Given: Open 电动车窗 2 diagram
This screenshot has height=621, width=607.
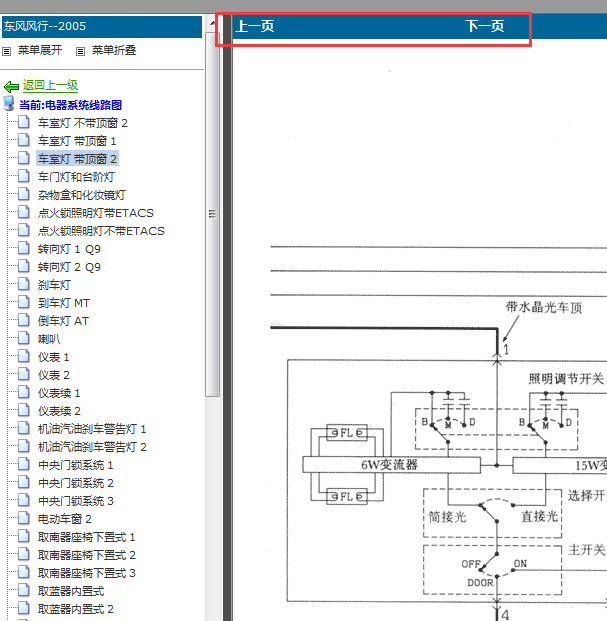Looking at the screenshot, I should pyautogui.click(x=65, y=519).
